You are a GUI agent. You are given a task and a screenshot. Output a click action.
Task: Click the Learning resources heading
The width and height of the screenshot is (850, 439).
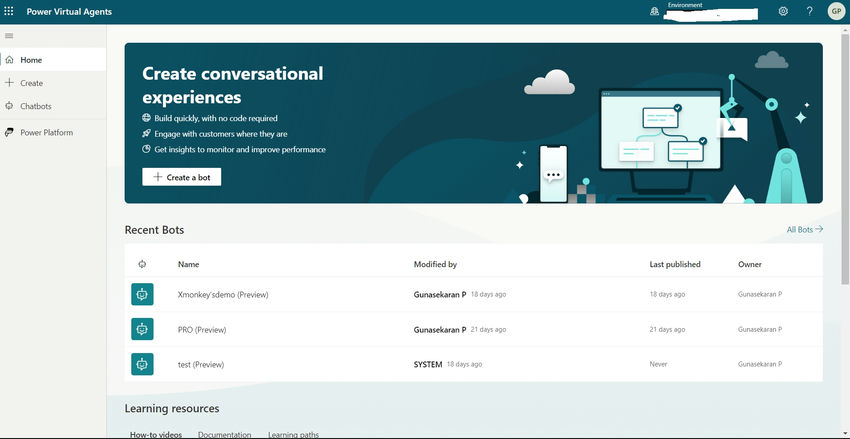tap(172, 409)
